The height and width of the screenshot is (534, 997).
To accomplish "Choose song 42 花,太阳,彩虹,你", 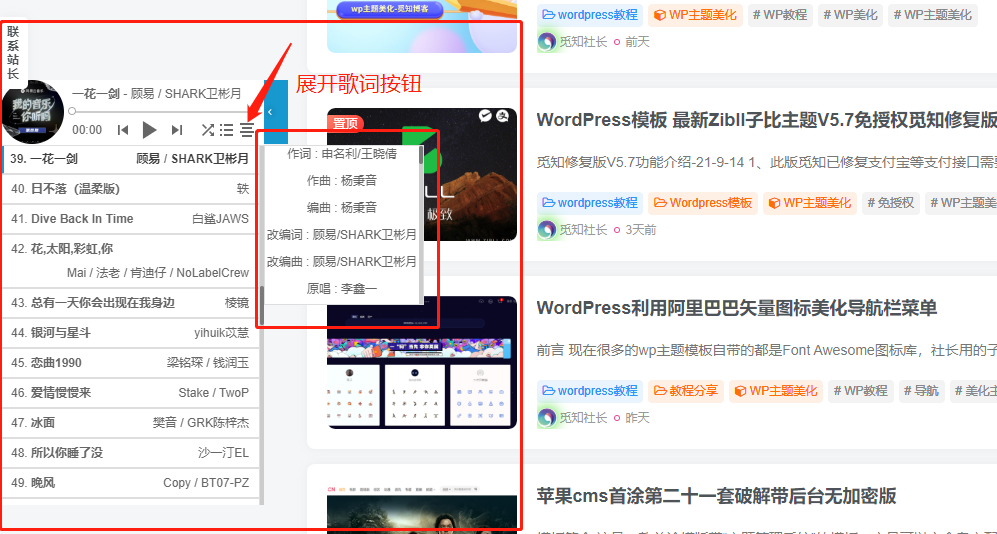I will click(130, 261).
